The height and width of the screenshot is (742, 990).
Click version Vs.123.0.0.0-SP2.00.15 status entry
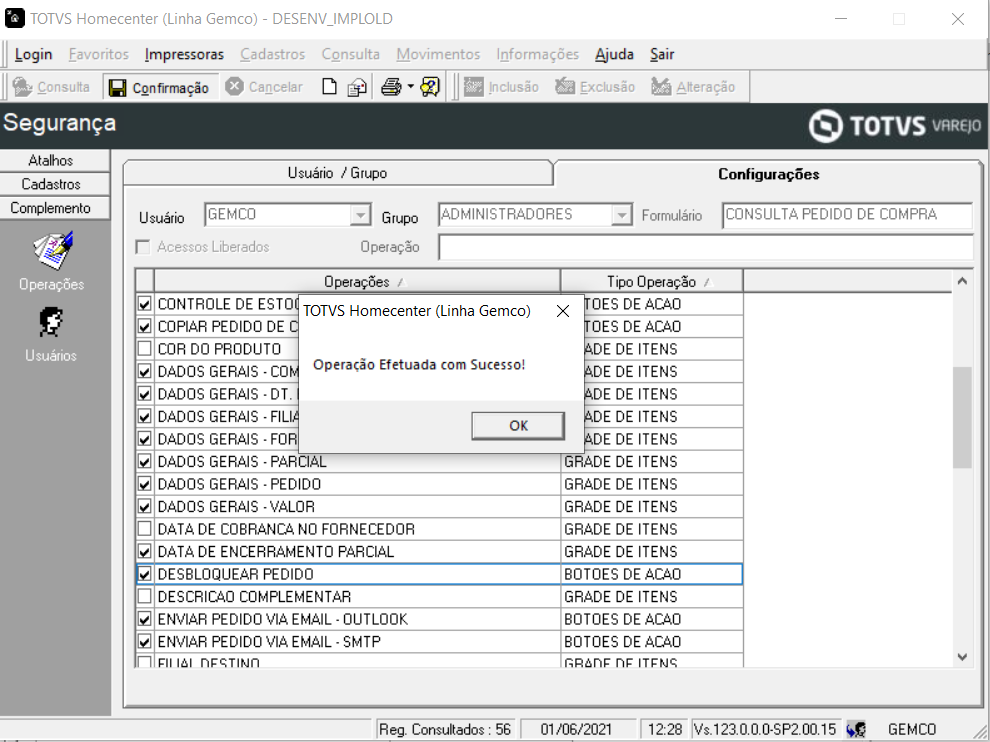coord(765,729)
